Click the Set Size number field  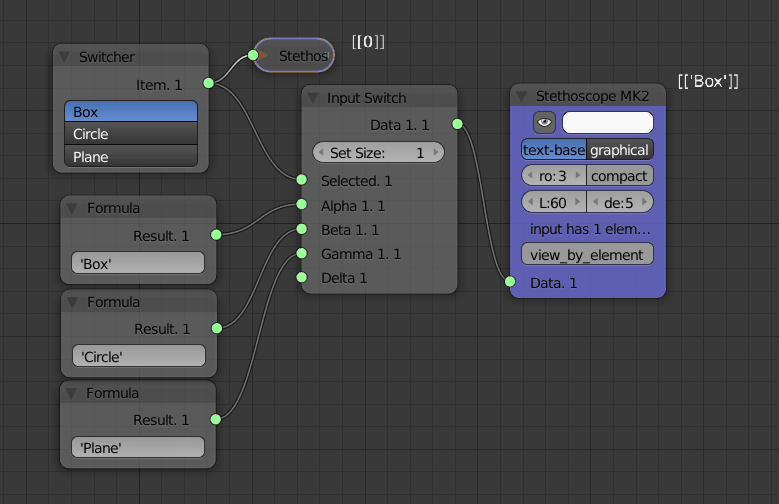point(378,152)
